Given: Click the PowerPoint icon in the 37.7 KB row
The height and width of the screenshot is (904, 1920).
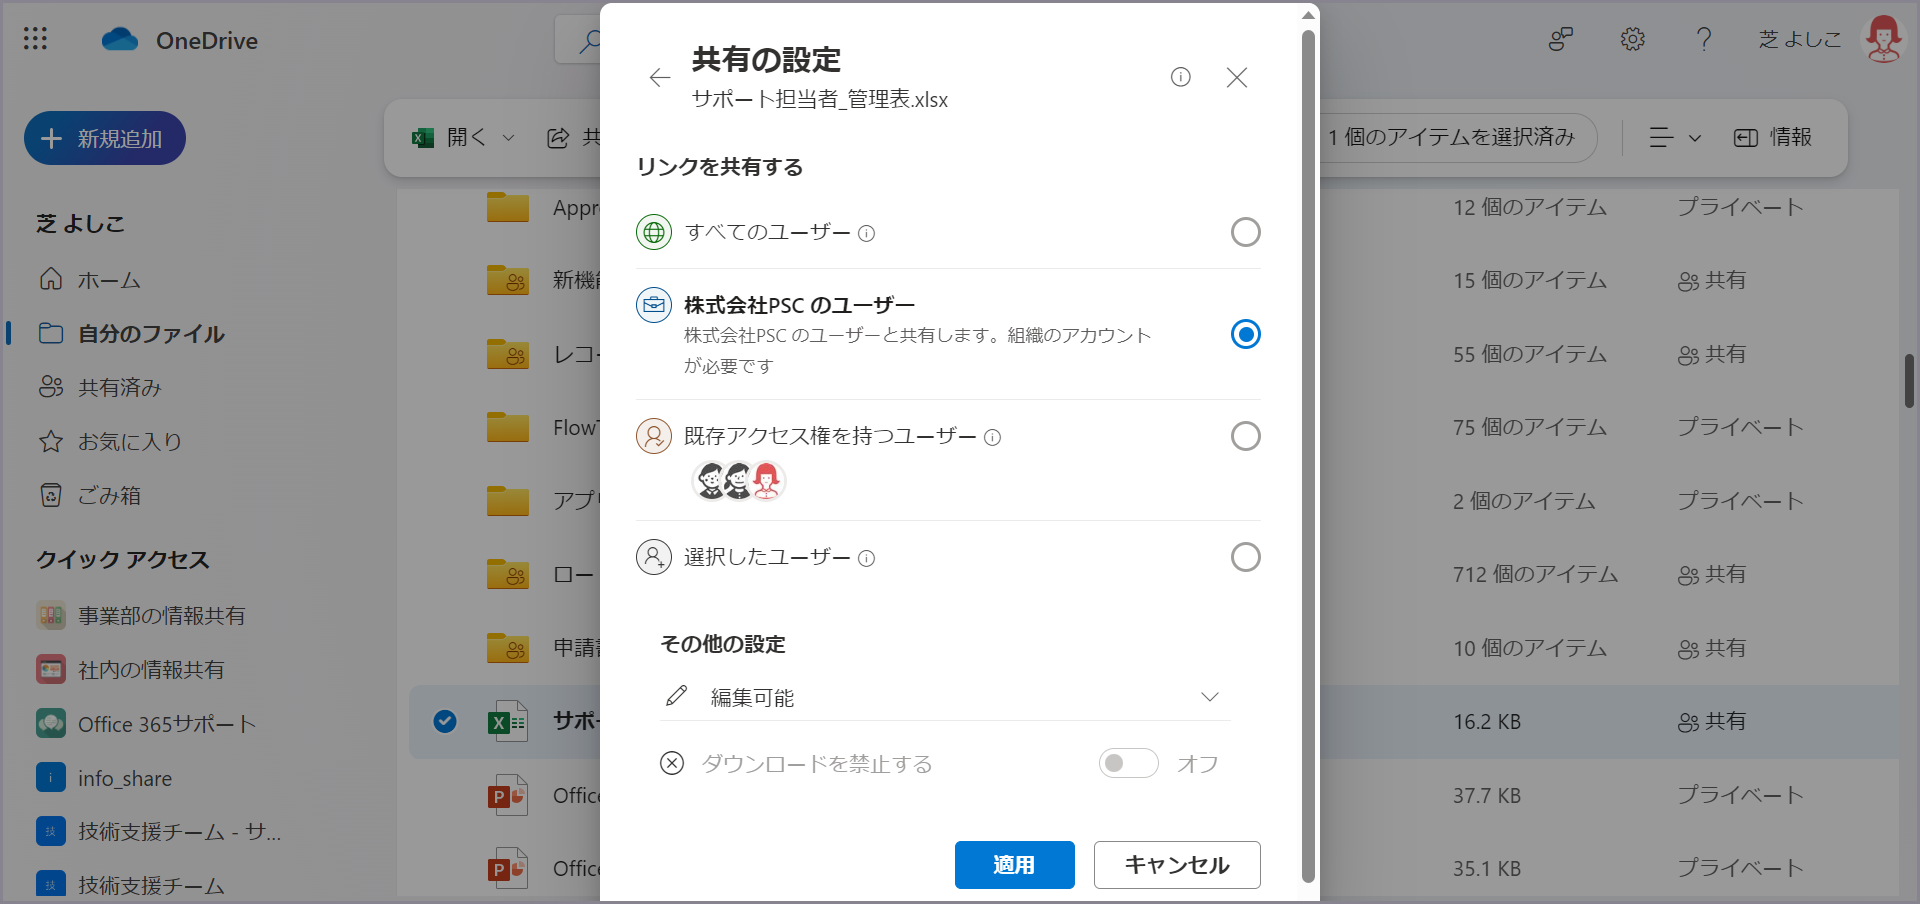Looking at the screenshot, I should (507, 795).
